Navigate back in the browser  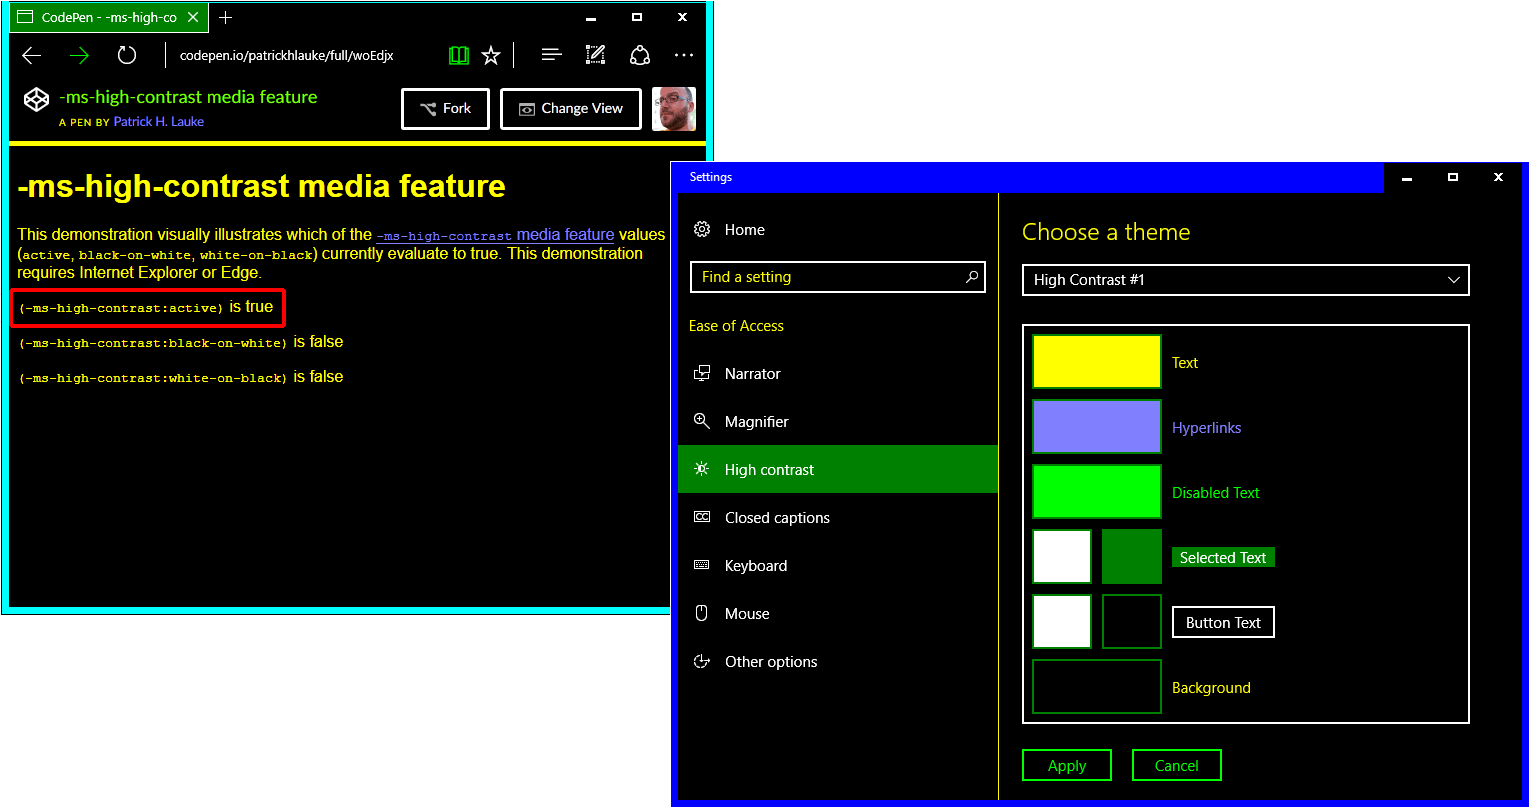(x=31, y=55)
